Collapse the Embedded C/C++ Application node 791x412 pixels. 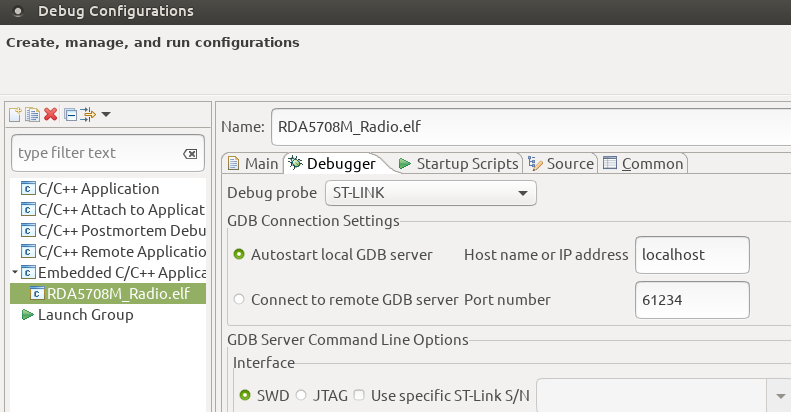[14, 273]
